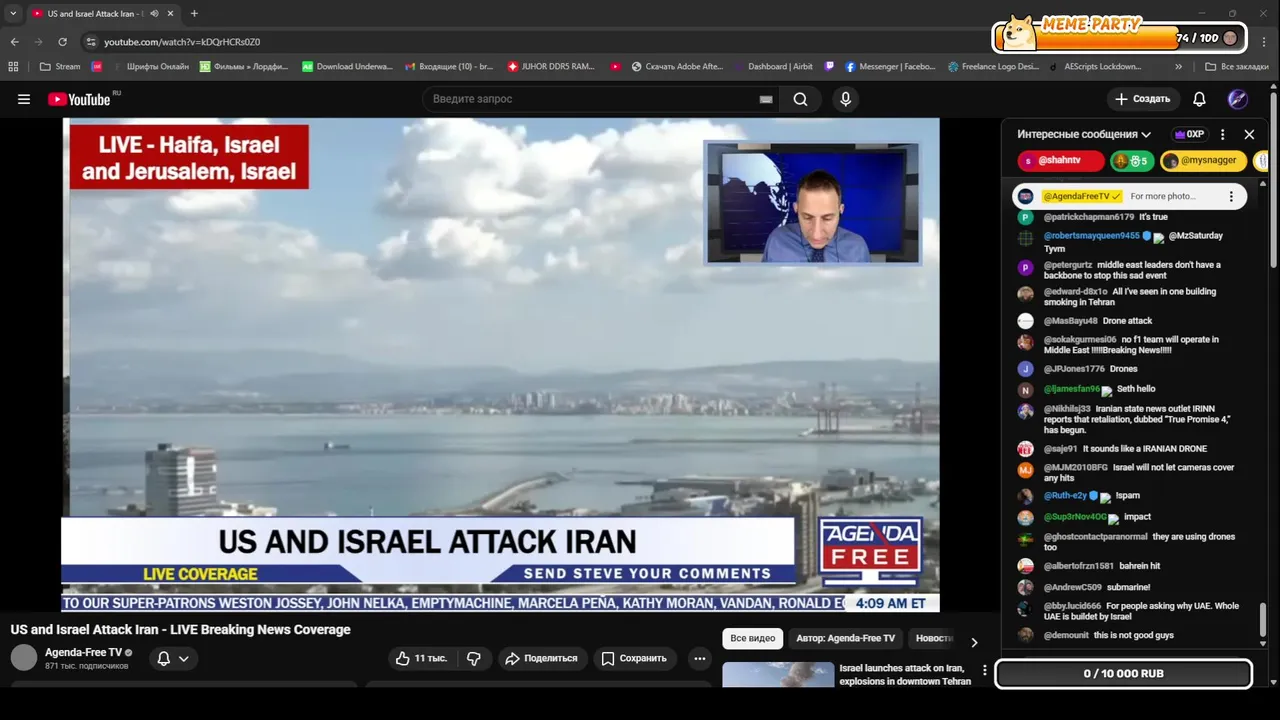Show more chips with right arrow
Image resolution: width=1280 pixels, height=720 pixels.
tap(974, 642)
